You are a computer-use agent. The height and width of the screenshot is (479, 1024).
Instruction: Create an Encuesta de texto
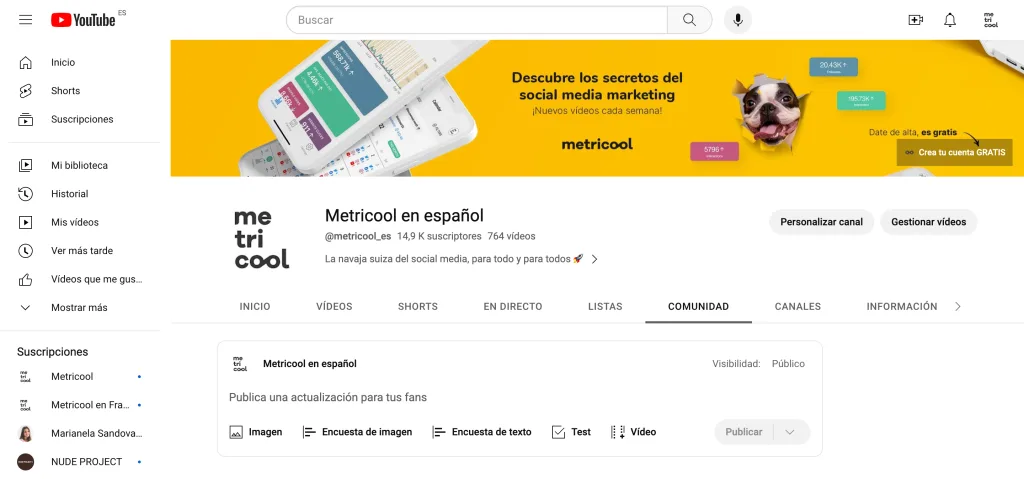(x=482, y=432)
